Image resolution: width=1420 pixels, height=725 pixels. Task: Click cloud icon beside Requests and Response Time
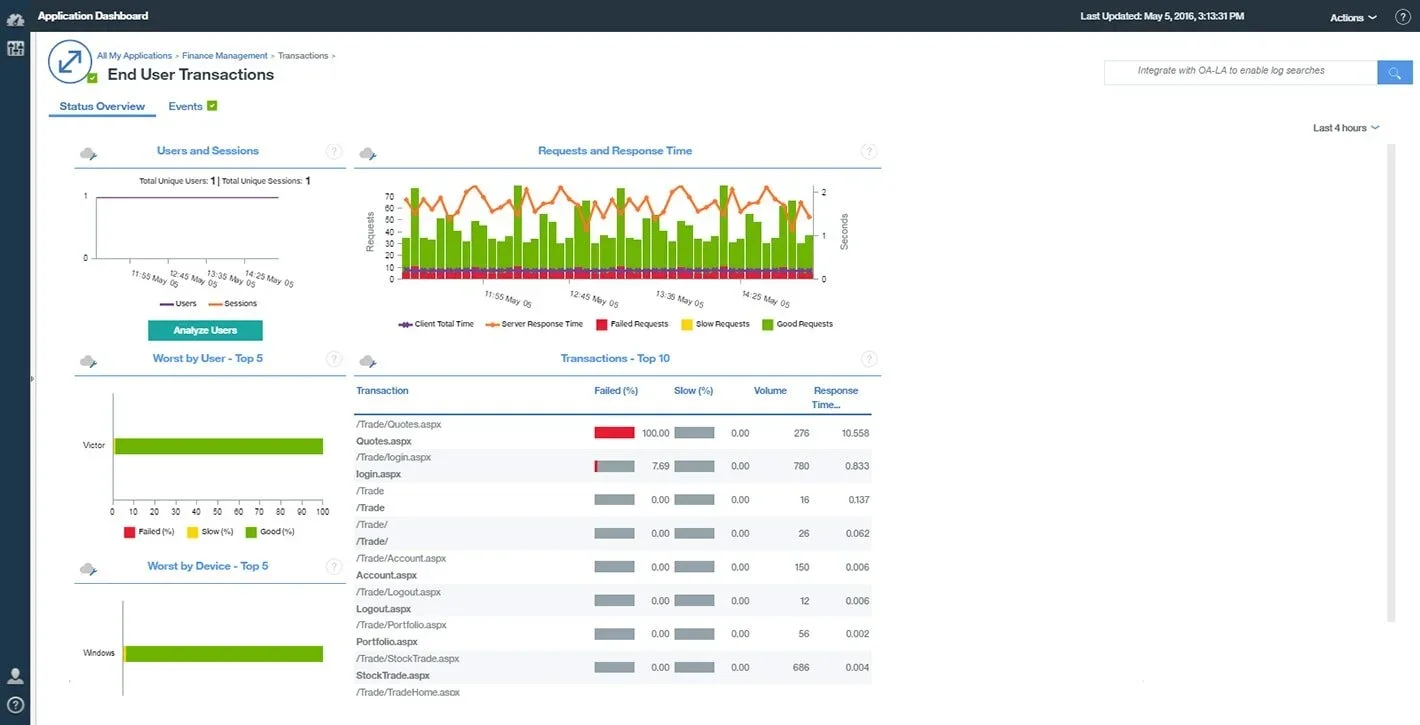[367, 153]
